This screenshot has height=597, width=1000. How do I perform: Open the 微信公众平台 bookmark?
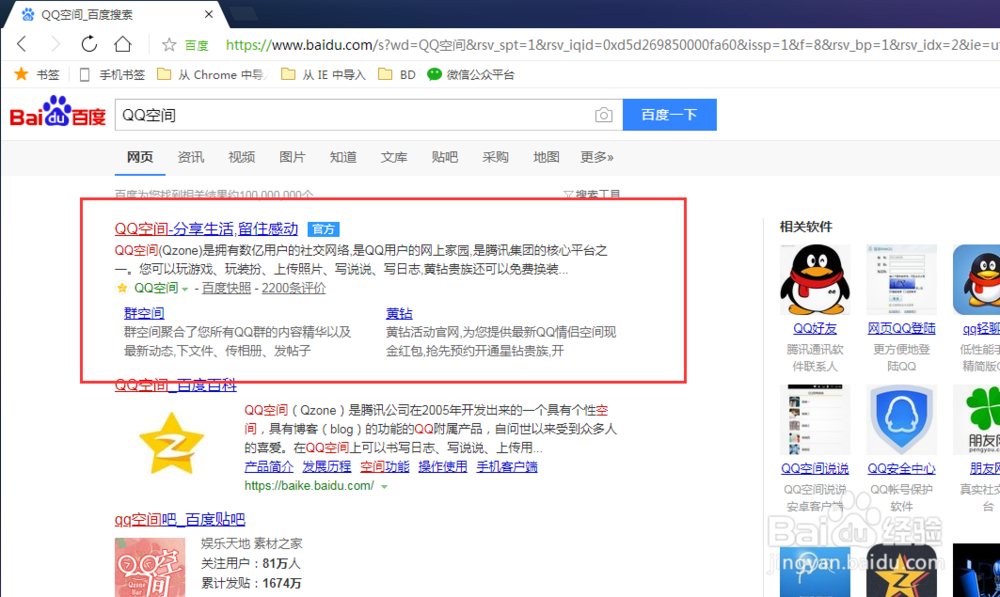click(471, 75)
